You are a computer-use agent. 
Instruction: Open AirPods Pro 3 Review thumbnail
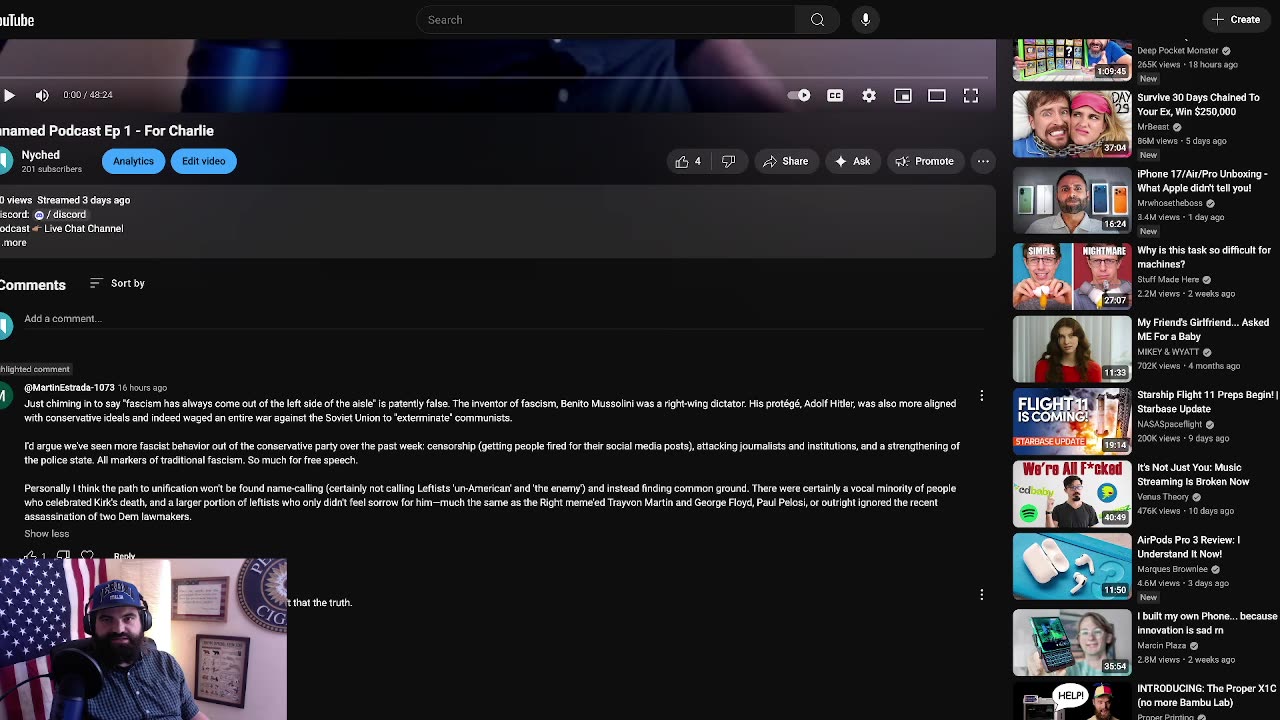tap(1072, 566)
